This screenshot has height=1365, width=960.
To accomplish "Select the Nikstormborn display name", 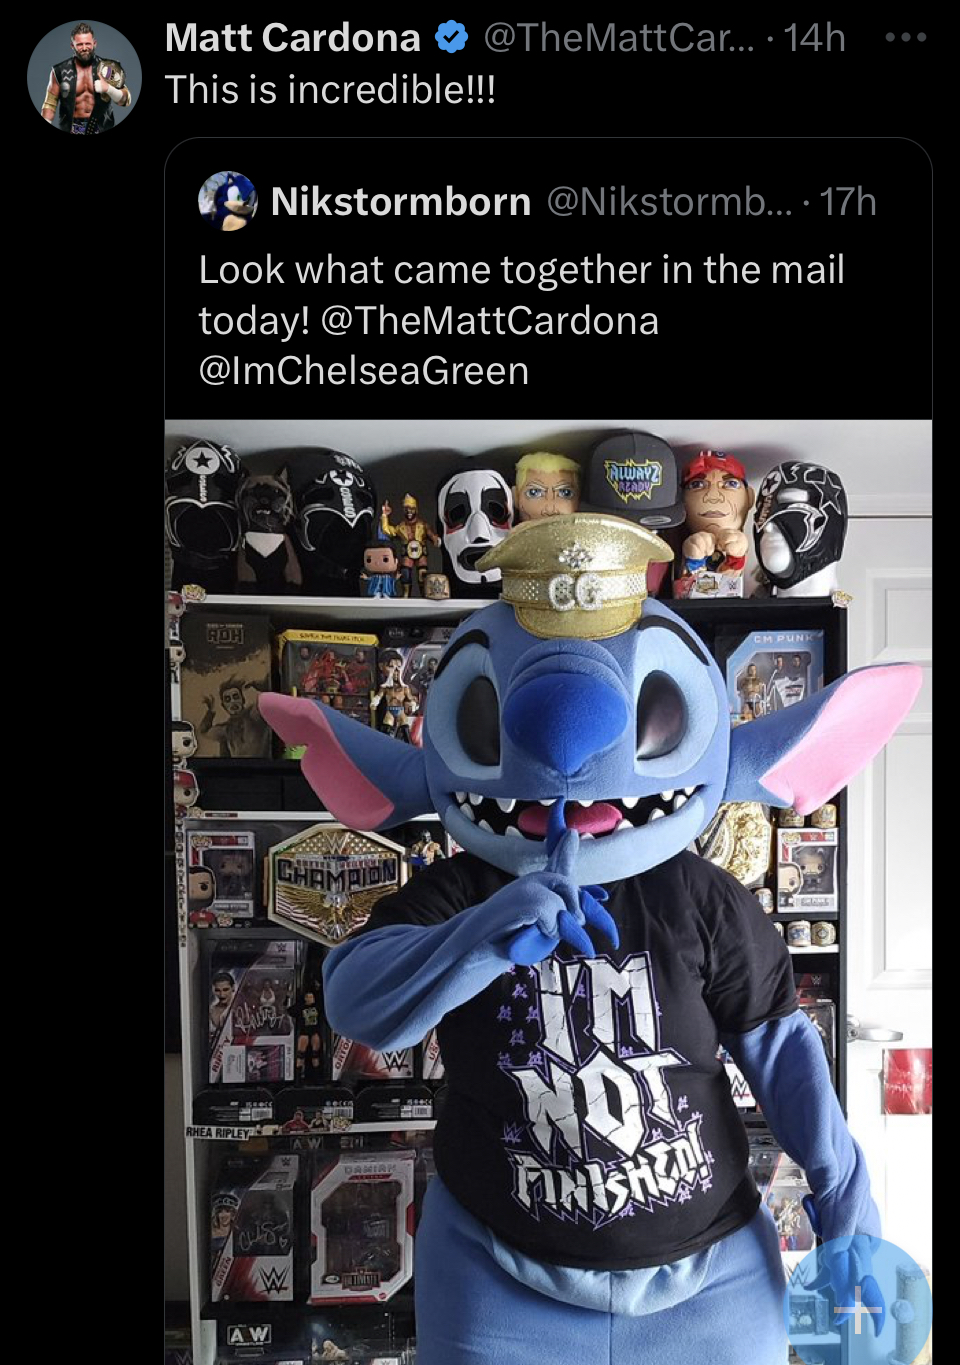I will (400, 202).
